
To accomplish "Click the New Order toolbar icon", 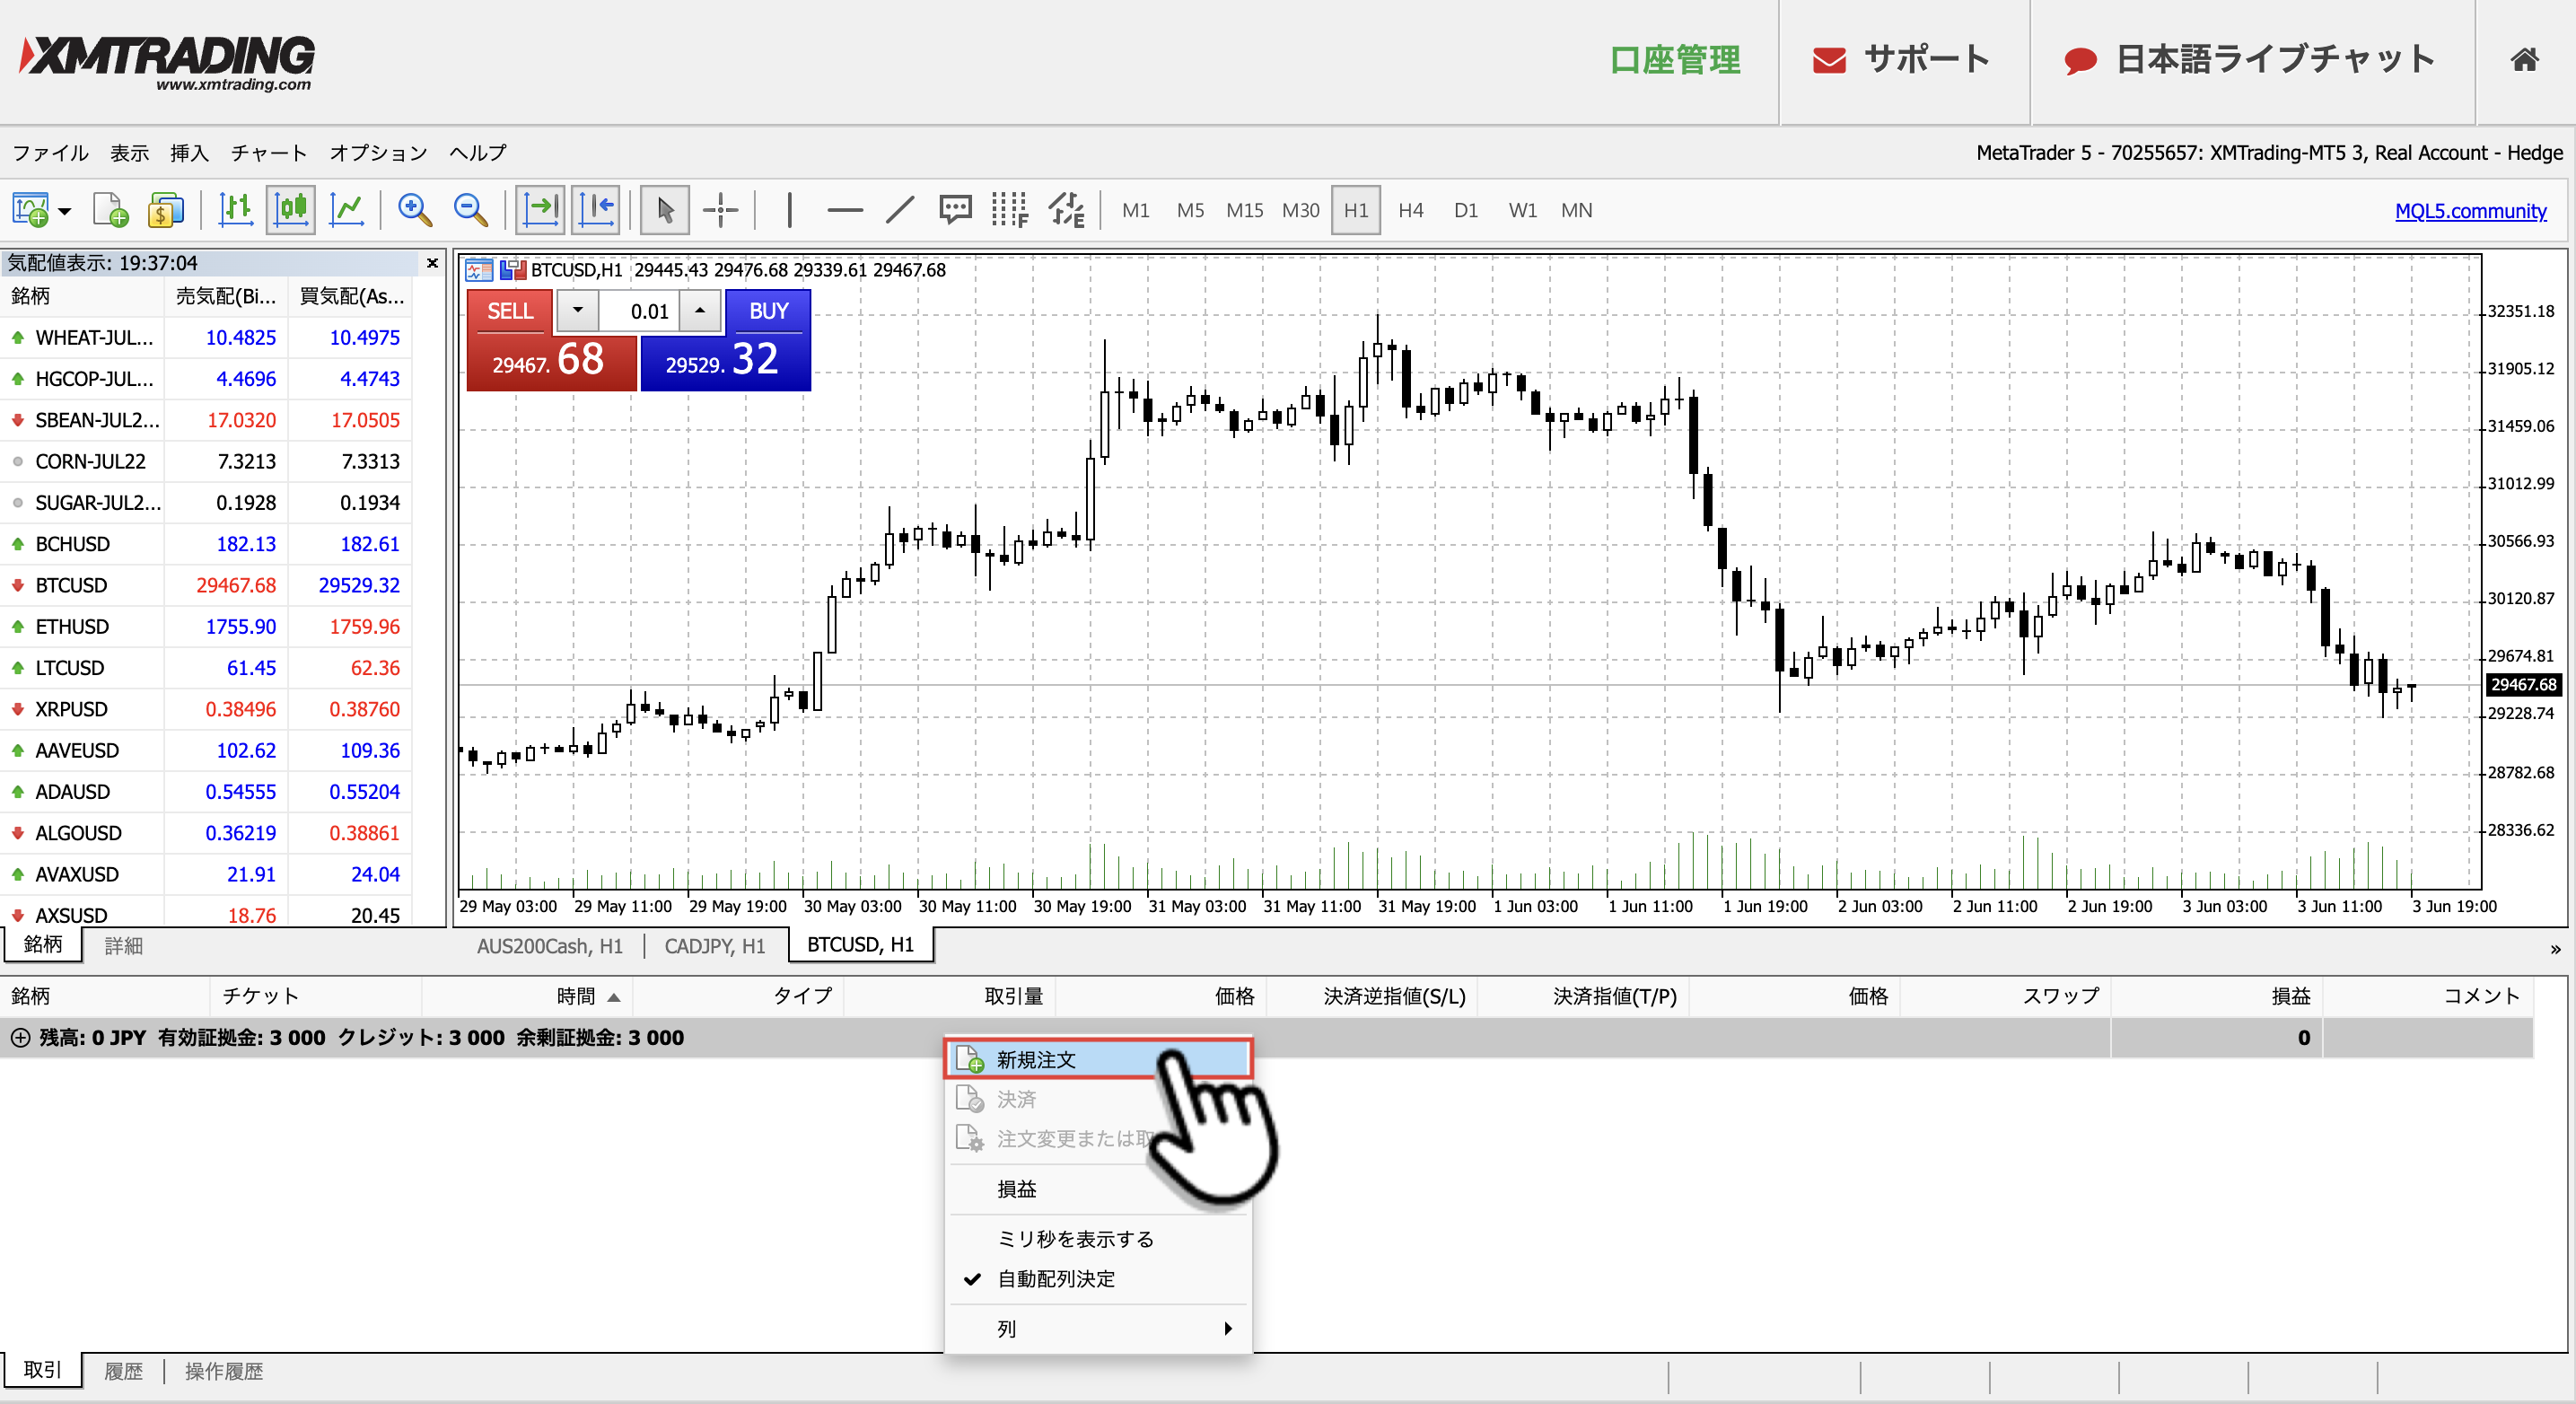I will pyautogui.click(x=110, y=210).
